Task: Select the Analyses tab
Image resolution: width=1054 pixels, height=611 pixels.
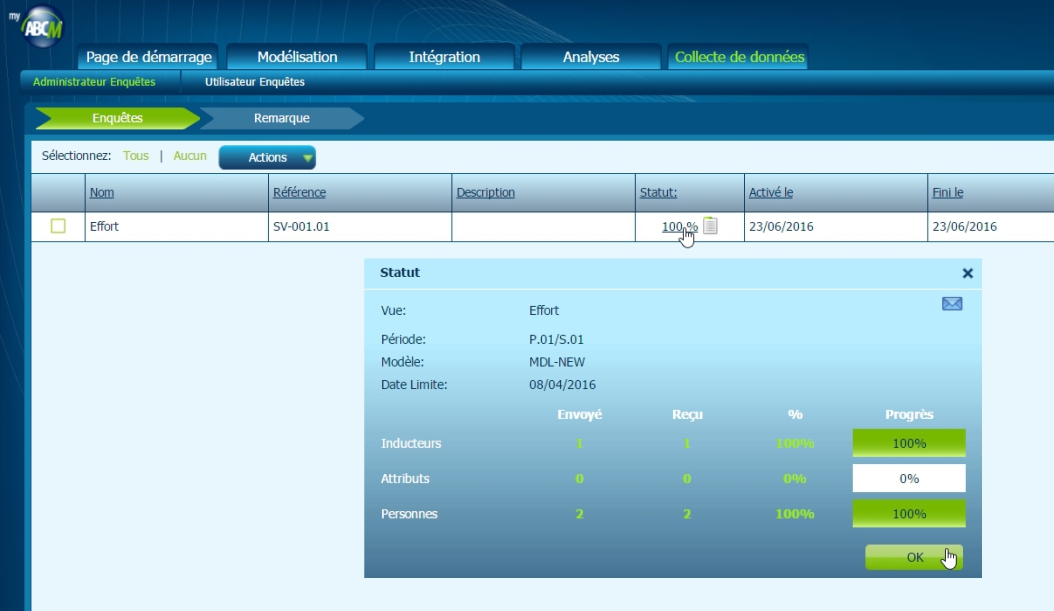Action: point(591,57)
